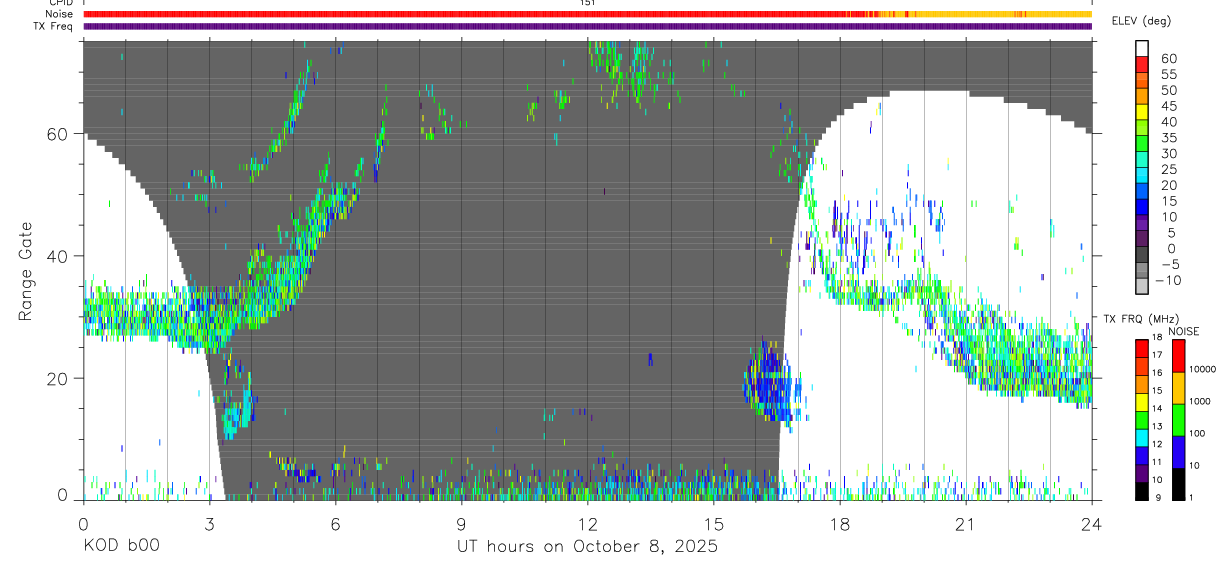The height and width of the screenshot is (567, 1228).
Task: Click the x-axis tick label "24"
Action: 1091,523
